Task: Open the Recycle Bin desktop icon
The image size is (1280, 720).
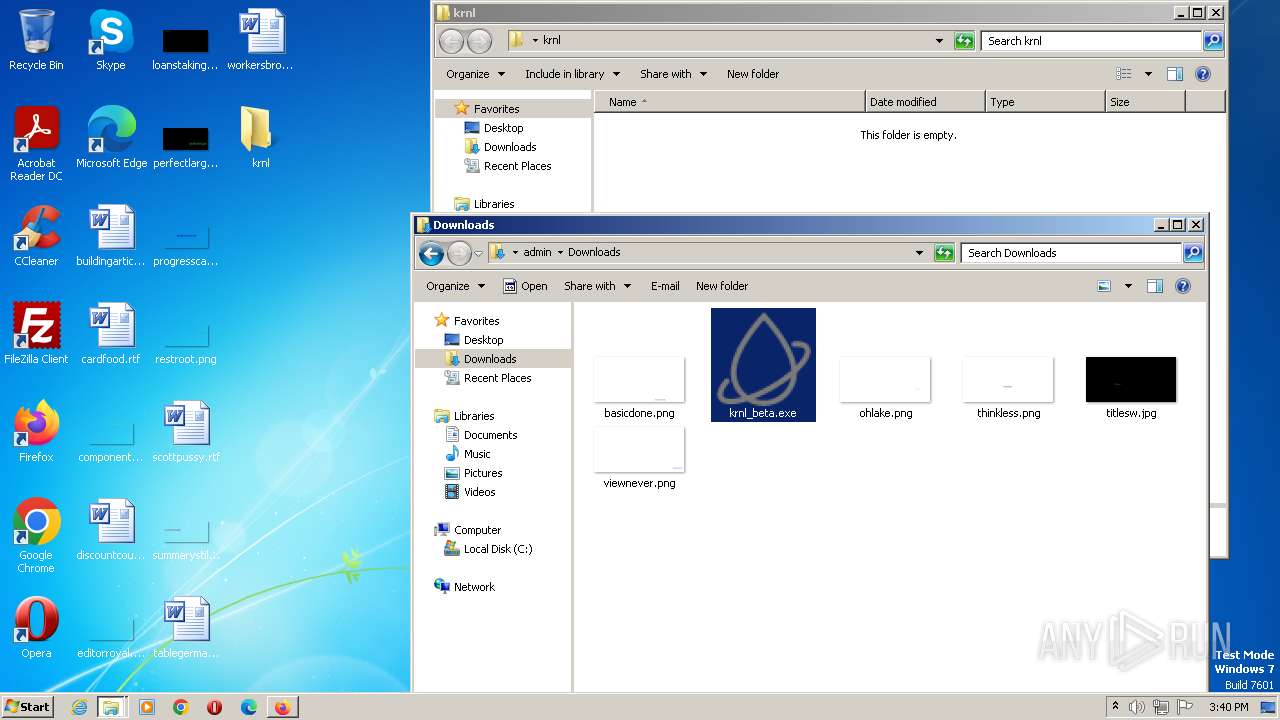Action: [x=36, y=40]
